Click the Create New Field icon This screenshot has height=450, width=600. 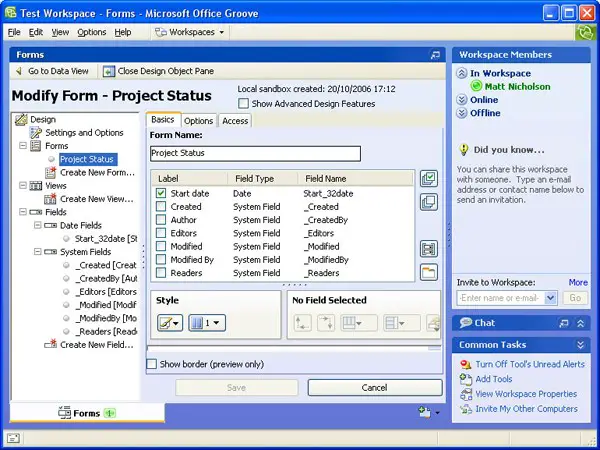click(51, 344)
